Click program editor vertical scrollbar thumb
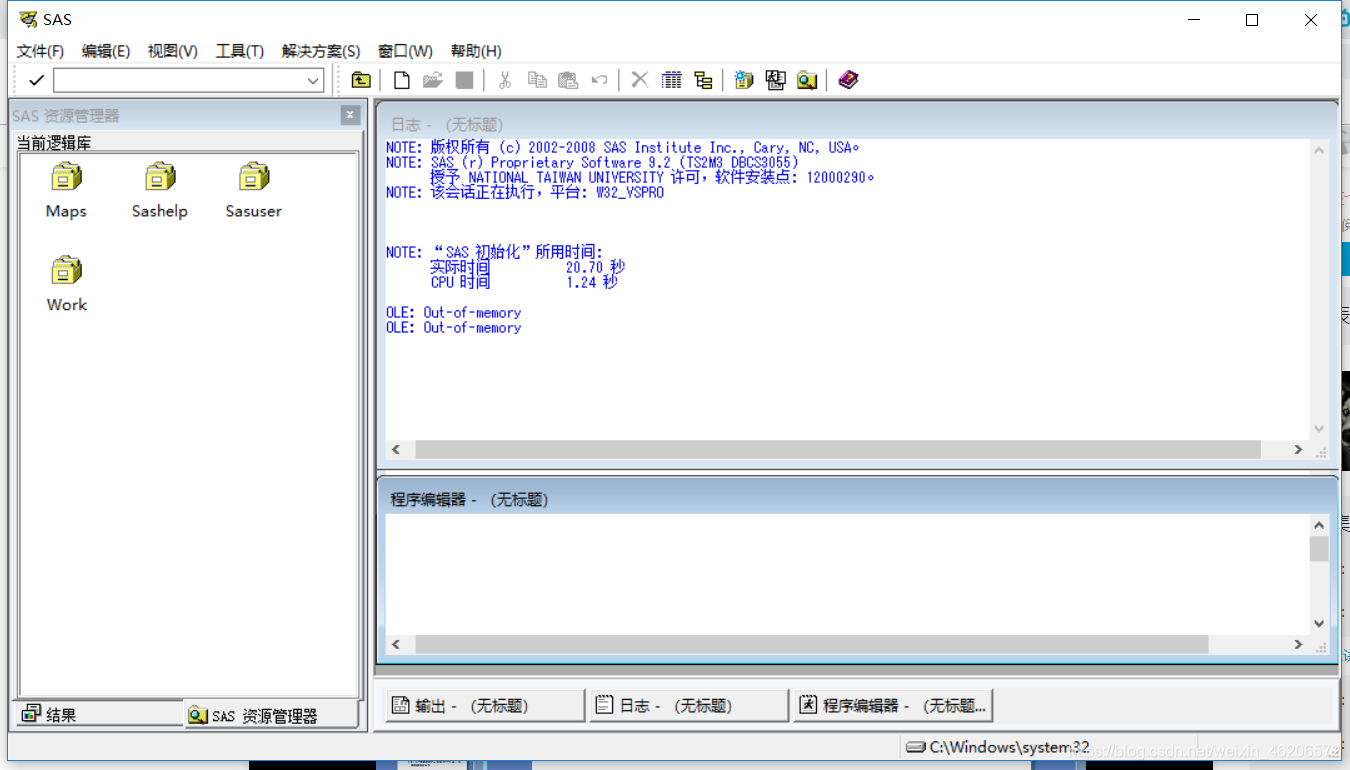This screenshot has height=770, width=1350. pos(1319,549)
